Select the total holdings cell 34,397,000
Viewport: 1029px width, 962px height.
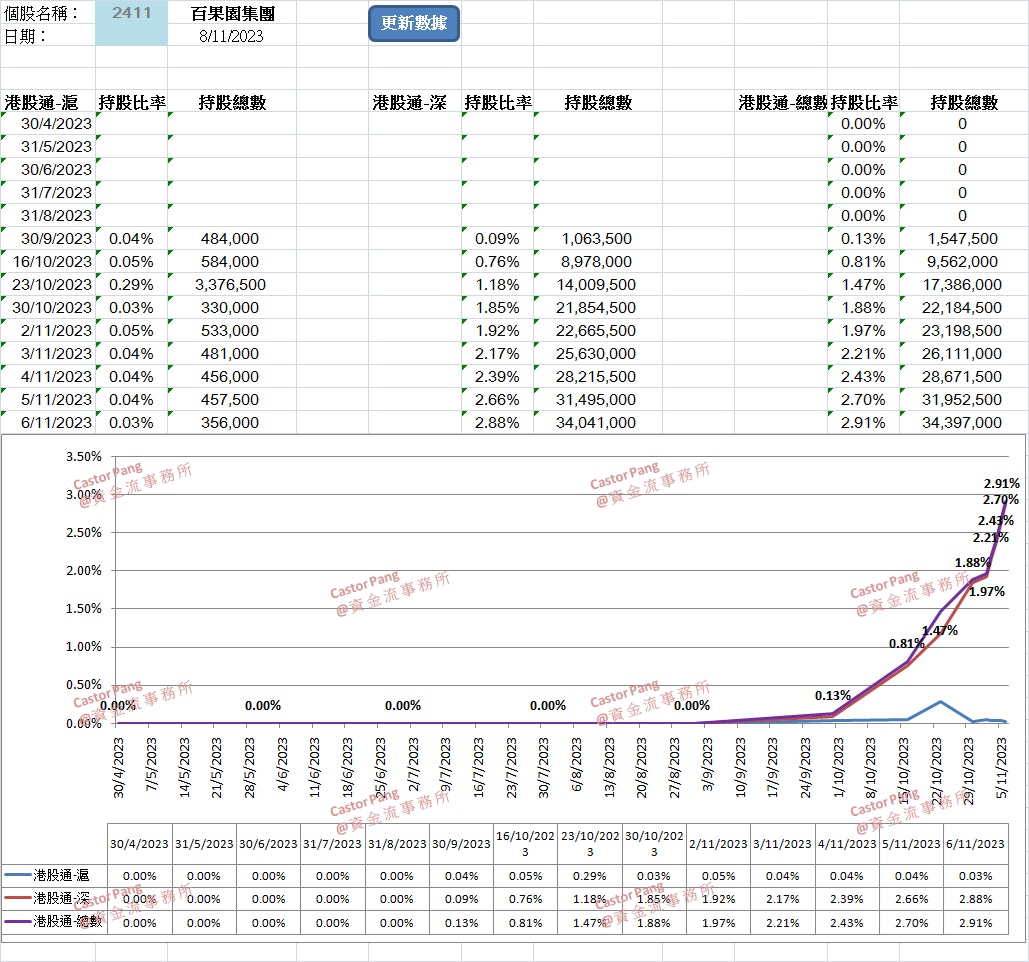(963, 423)
